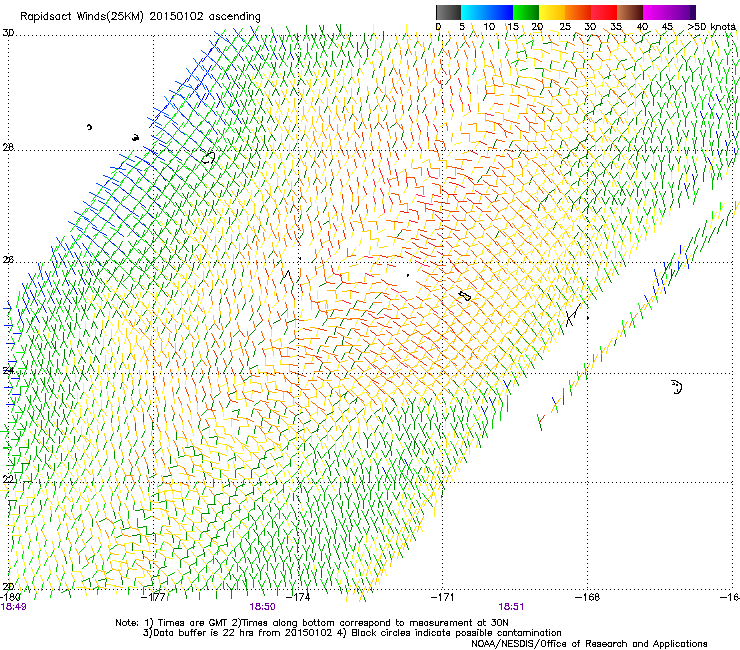
Task: Click the gray 0-5 knots color swatch
Action: click(x=448, y=12)
